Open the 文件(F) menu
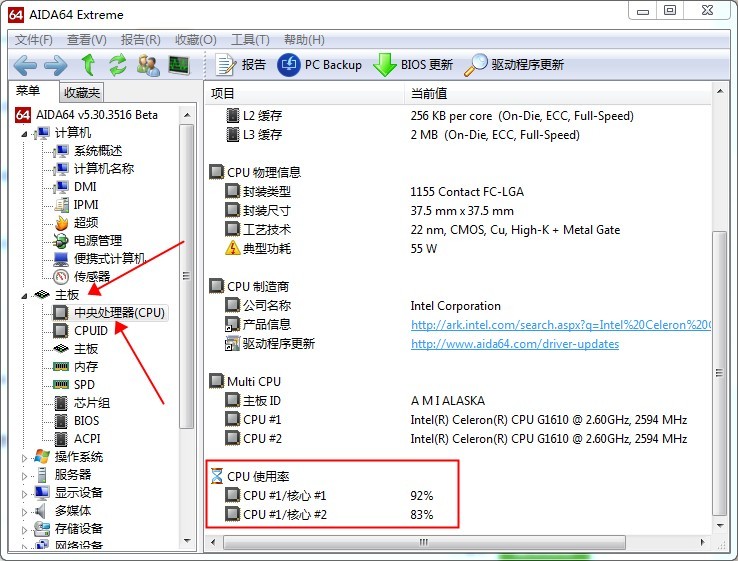The image size is (738, 561). pyautogui.click(x=33, y=40)
